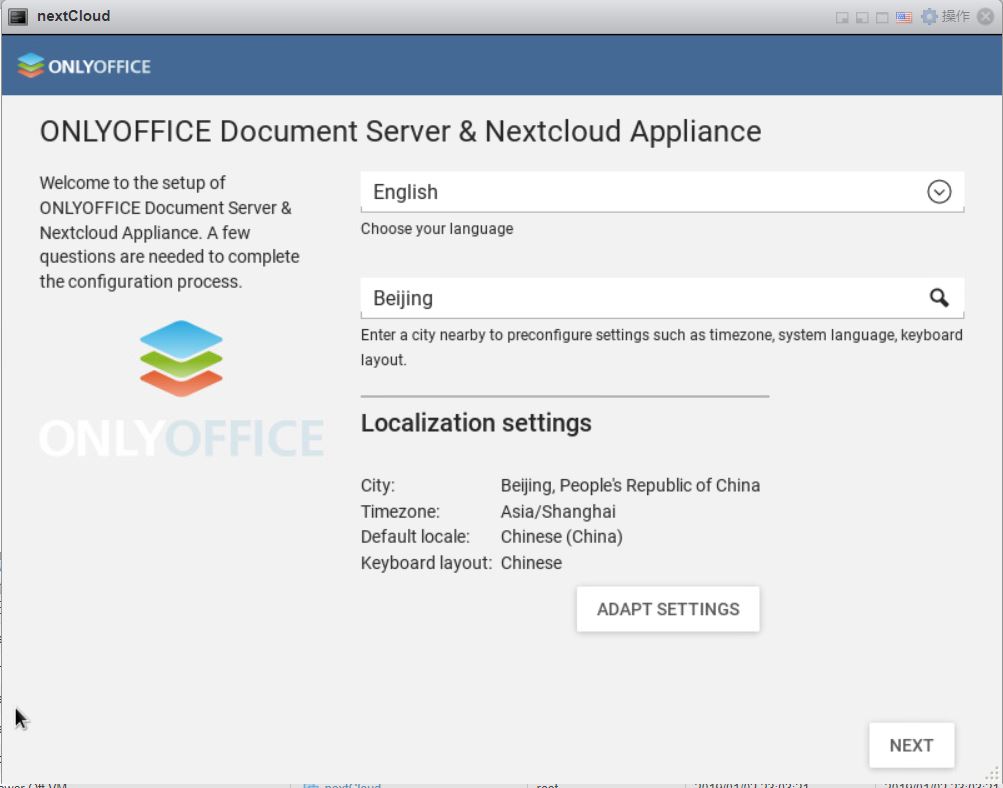1003x788 pixels.
Task: Click the magnifier search icon in the city field
Action: click(938, 298)
